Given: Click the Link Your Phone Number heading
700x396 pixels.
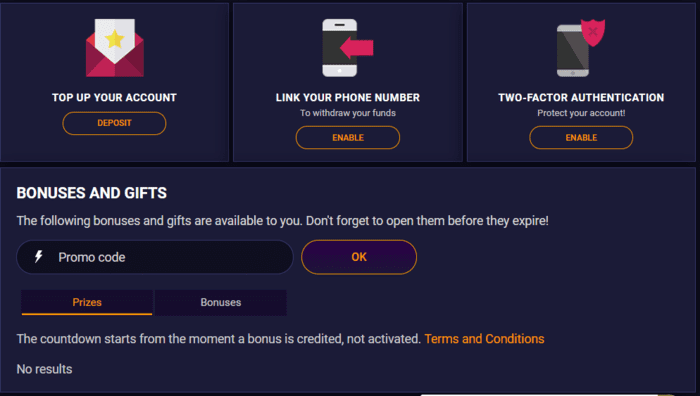Looking at the screenshot, I should pyautogui.click(x=348, y=97).
